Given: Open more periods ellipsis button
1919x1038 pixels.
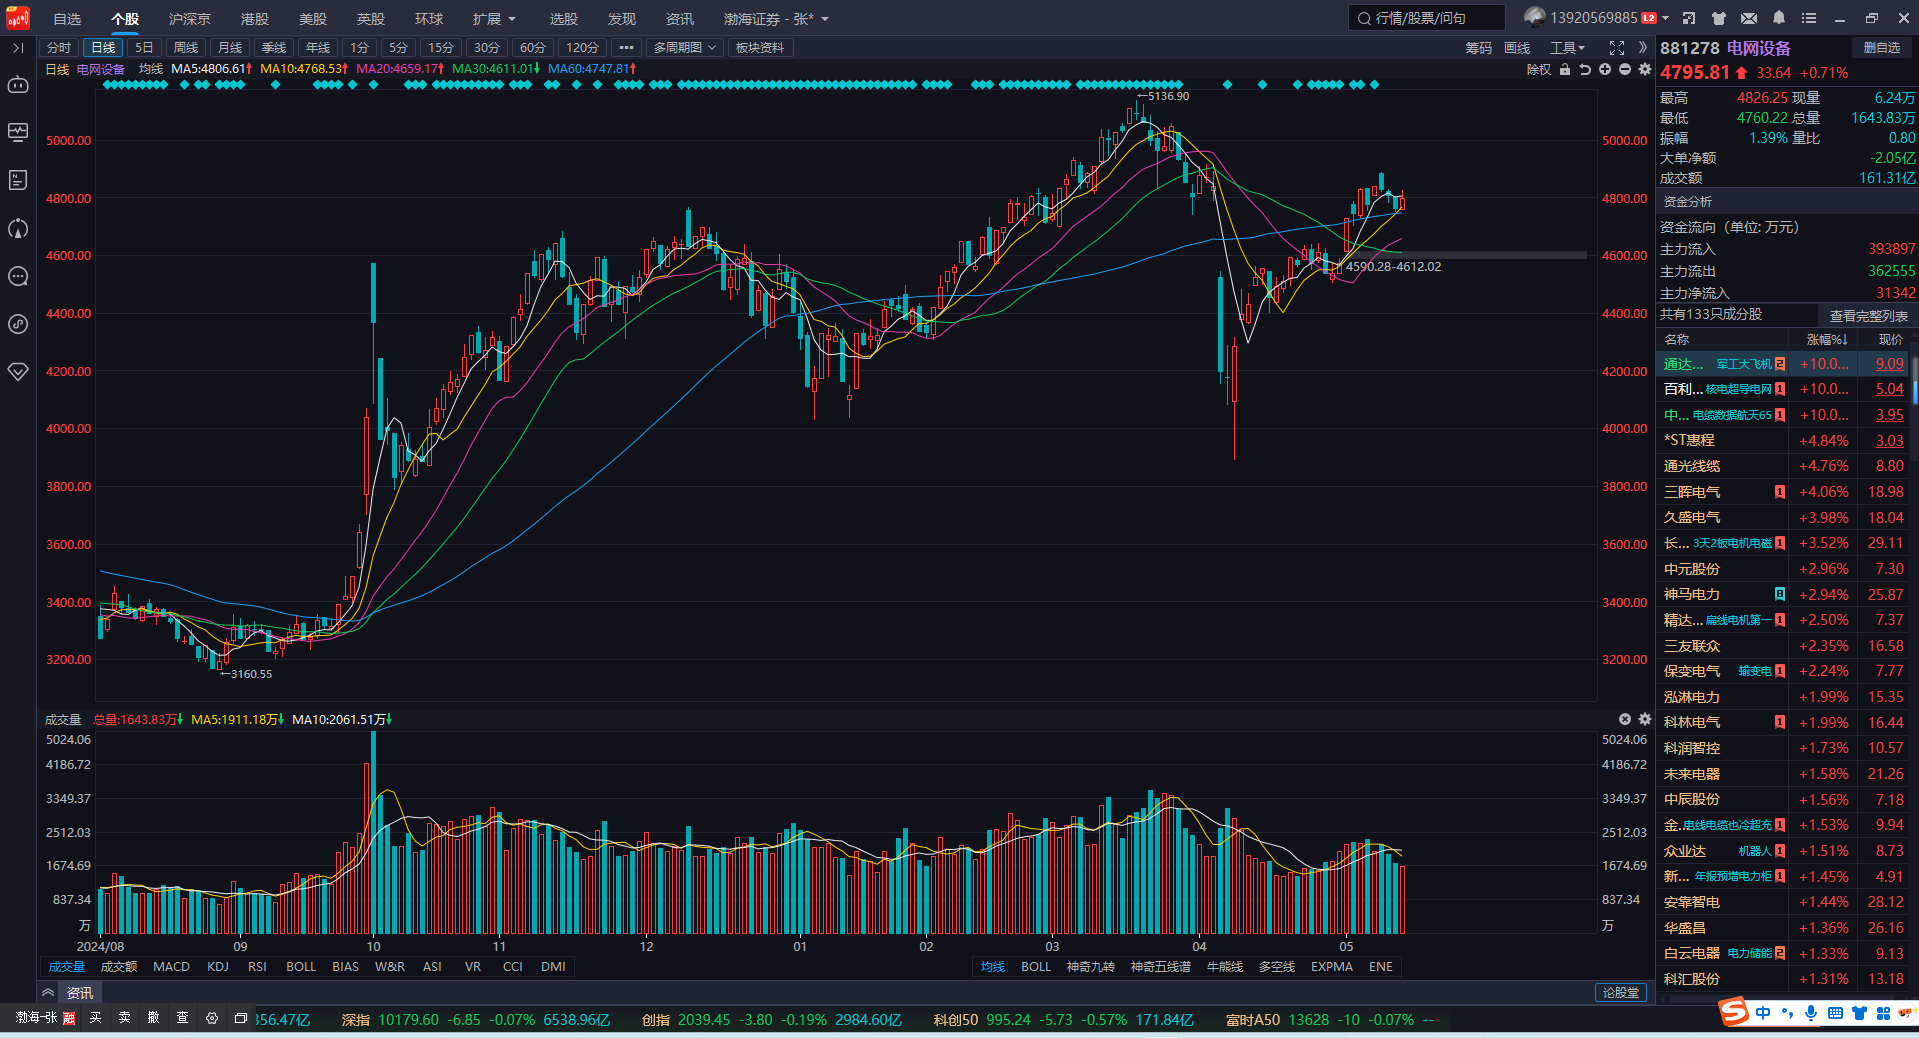Looking at the screenshot, I should pos(626,48).
